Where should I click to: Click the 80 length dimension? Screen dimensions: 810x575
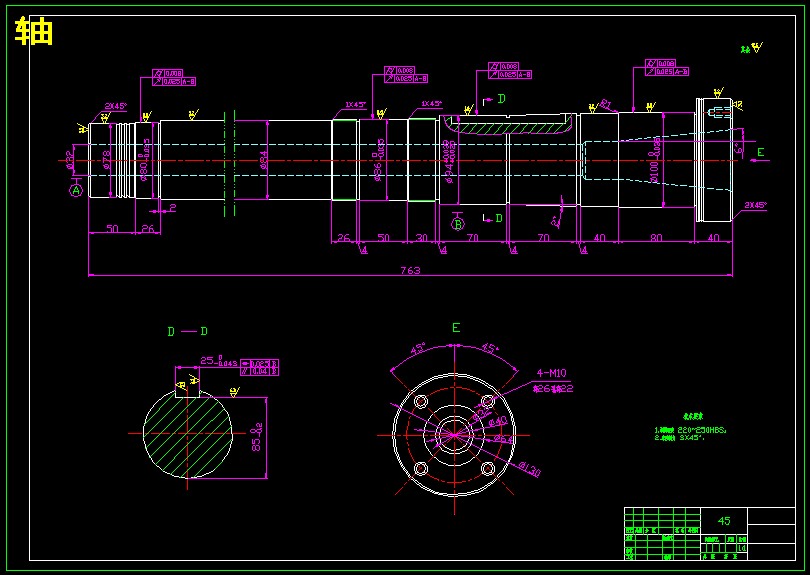point(656,238)
